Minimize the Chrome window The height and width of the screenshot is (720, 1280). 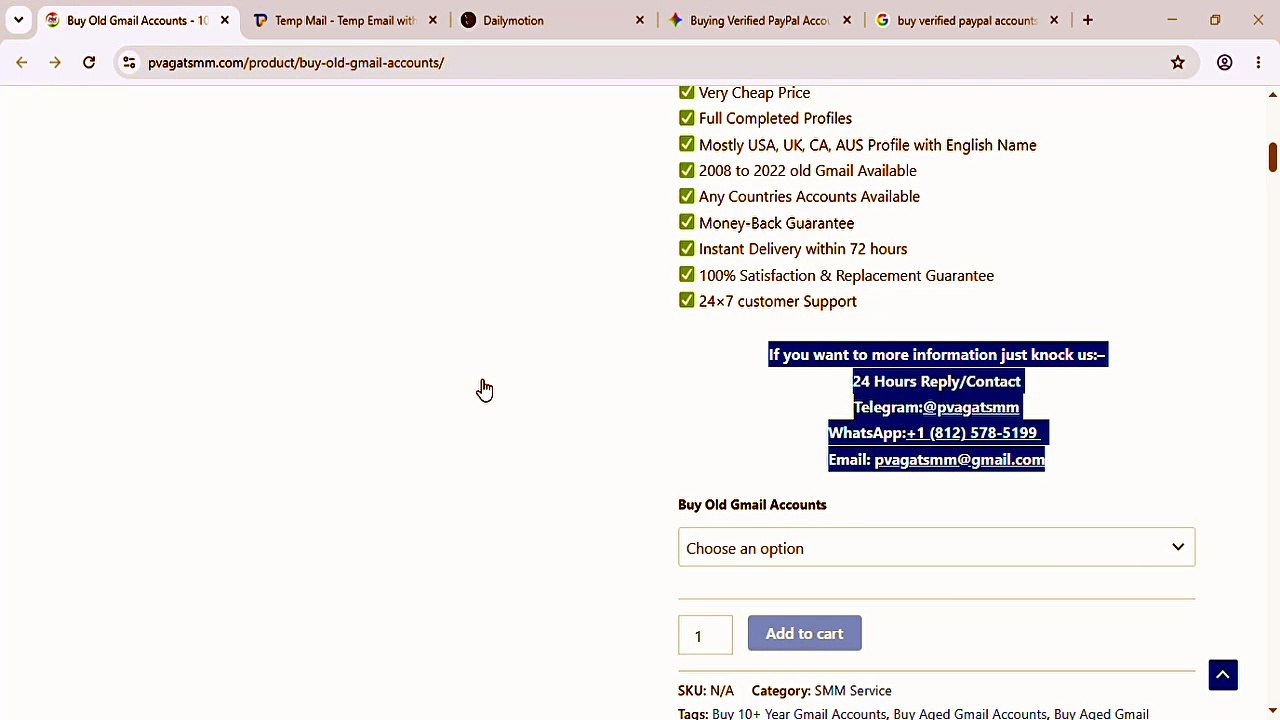click(x=1172, y=20)
